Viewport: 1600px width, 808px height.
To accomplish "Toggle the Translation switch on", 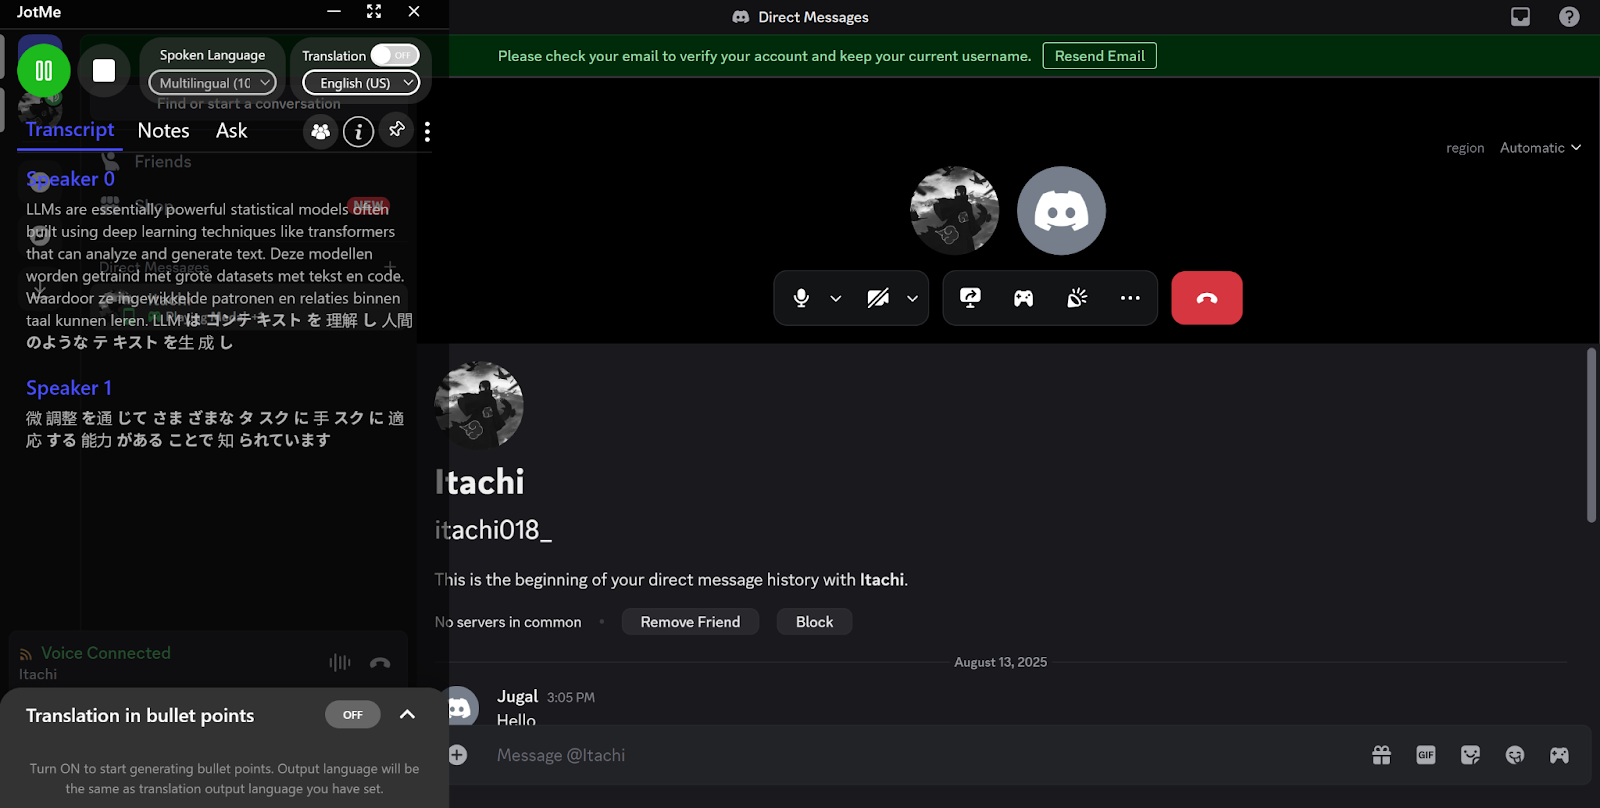I will pyautogui.click(x=394, y=55).
